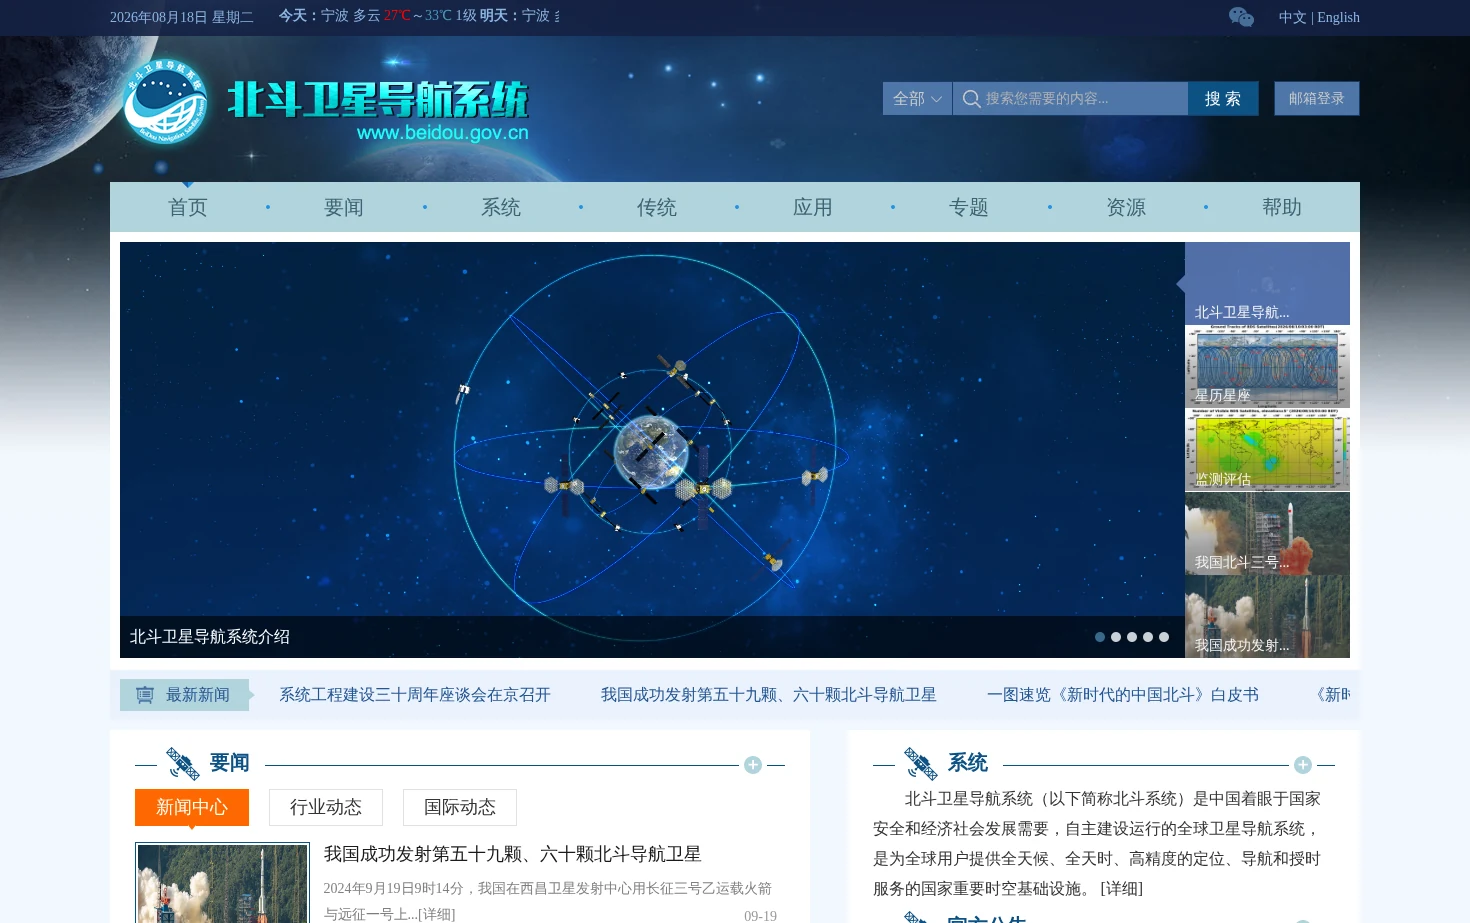Open the 要闻 navigation item

[344, 207]
